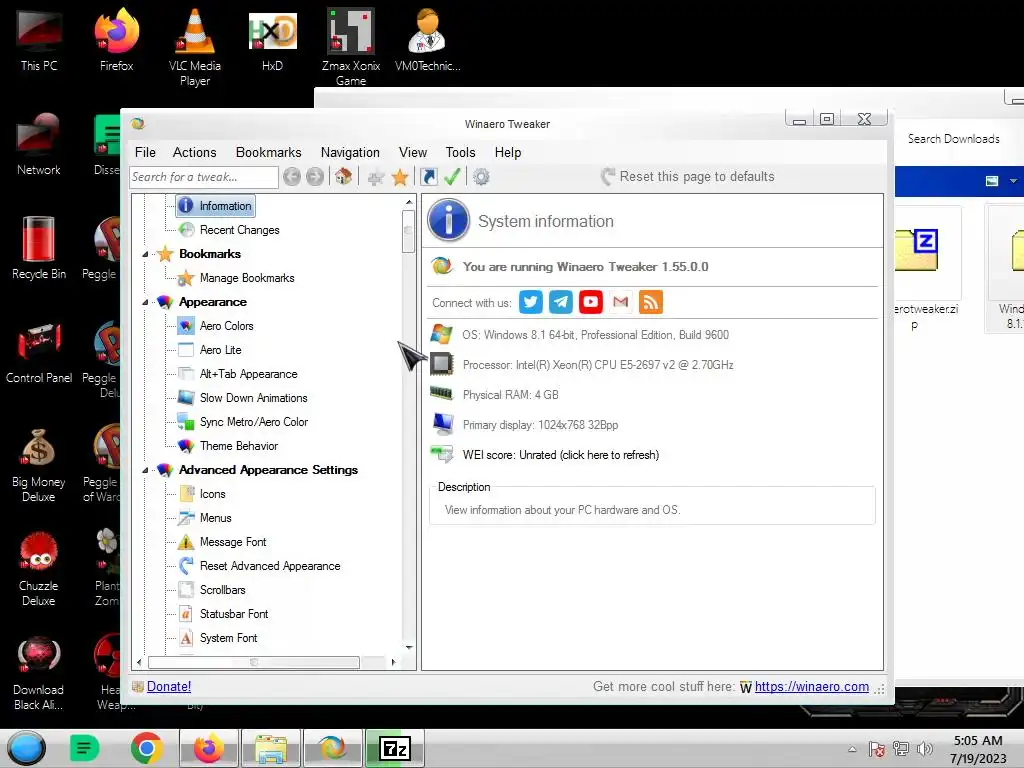Viewport: 1024px width, 768px height.
Task: Open the YouTube link icon
Action: [591, 302]
